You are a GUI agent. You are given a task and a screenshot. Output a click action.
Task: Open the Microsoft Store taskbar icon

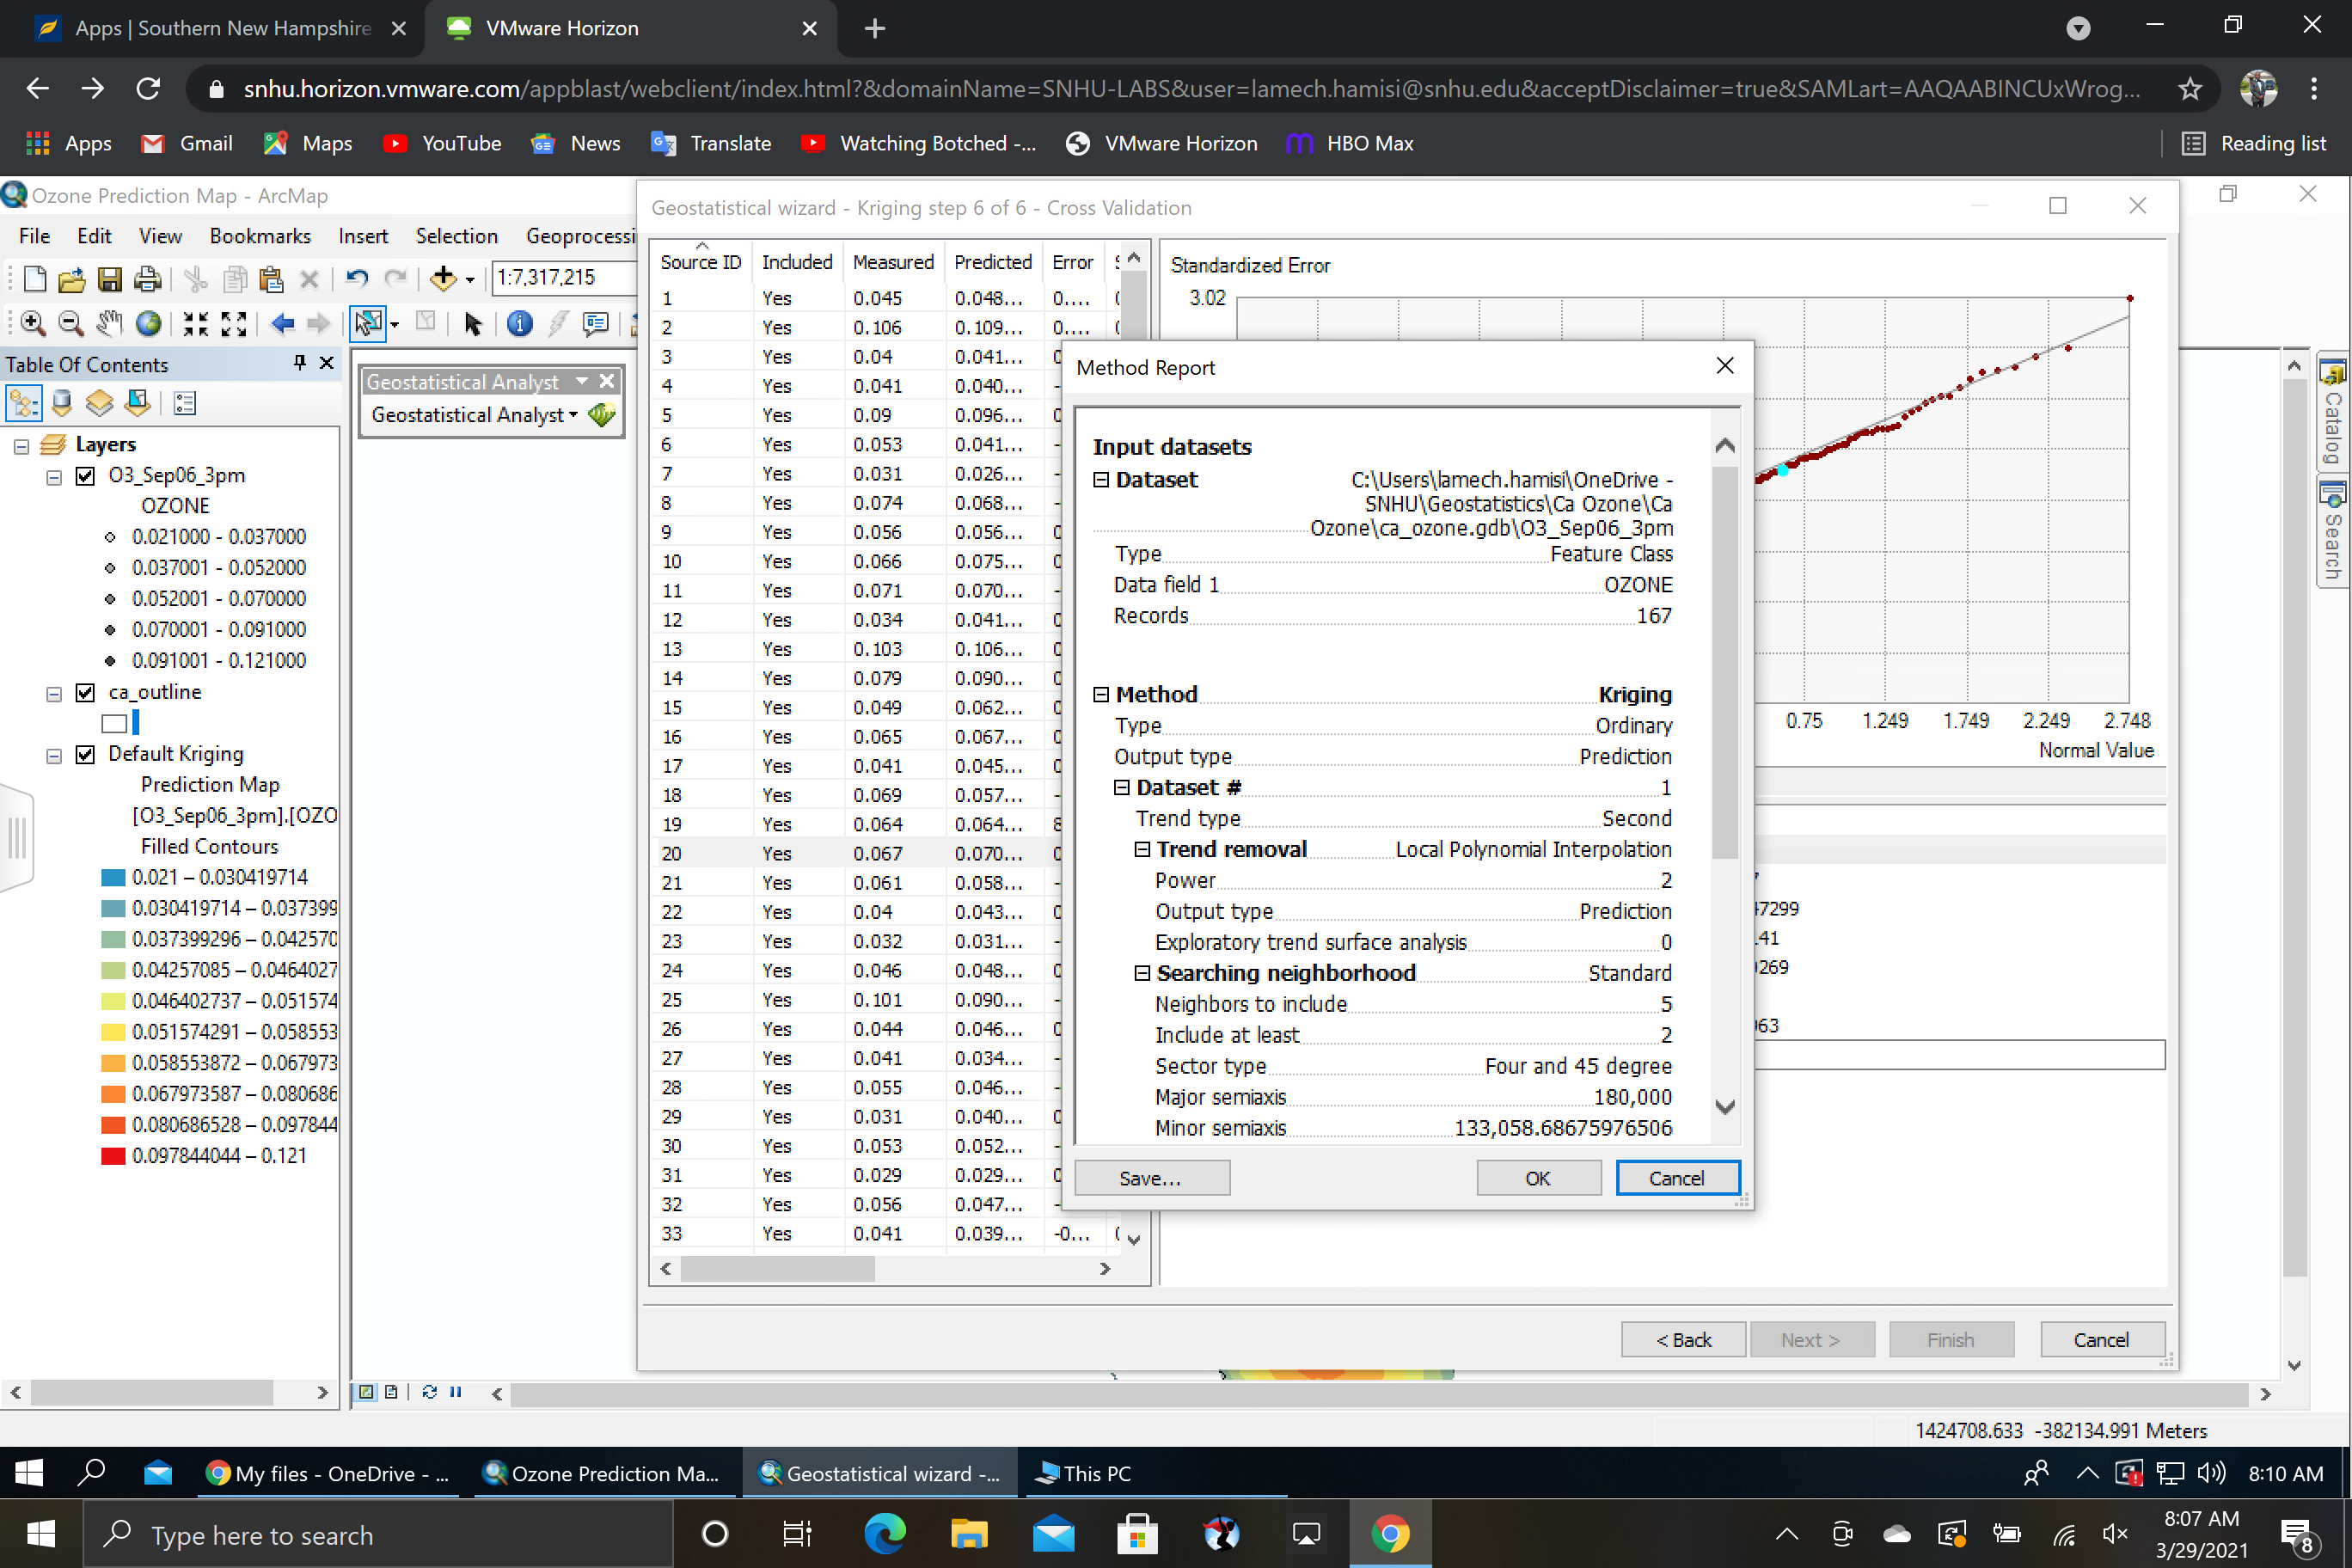point(1137,1533)
